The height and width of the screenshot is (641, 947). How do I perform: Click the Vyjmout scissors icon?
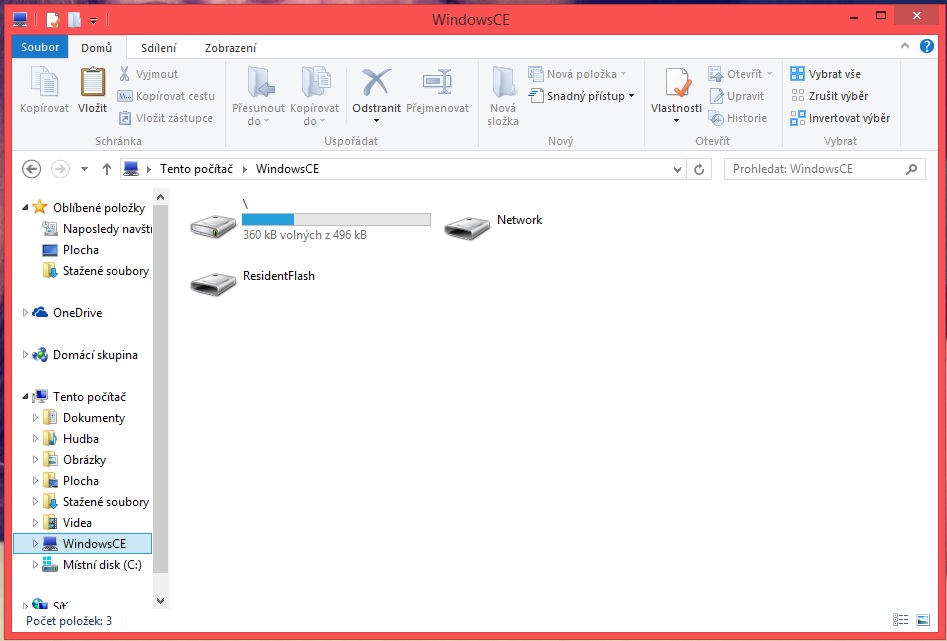(124, 74)
